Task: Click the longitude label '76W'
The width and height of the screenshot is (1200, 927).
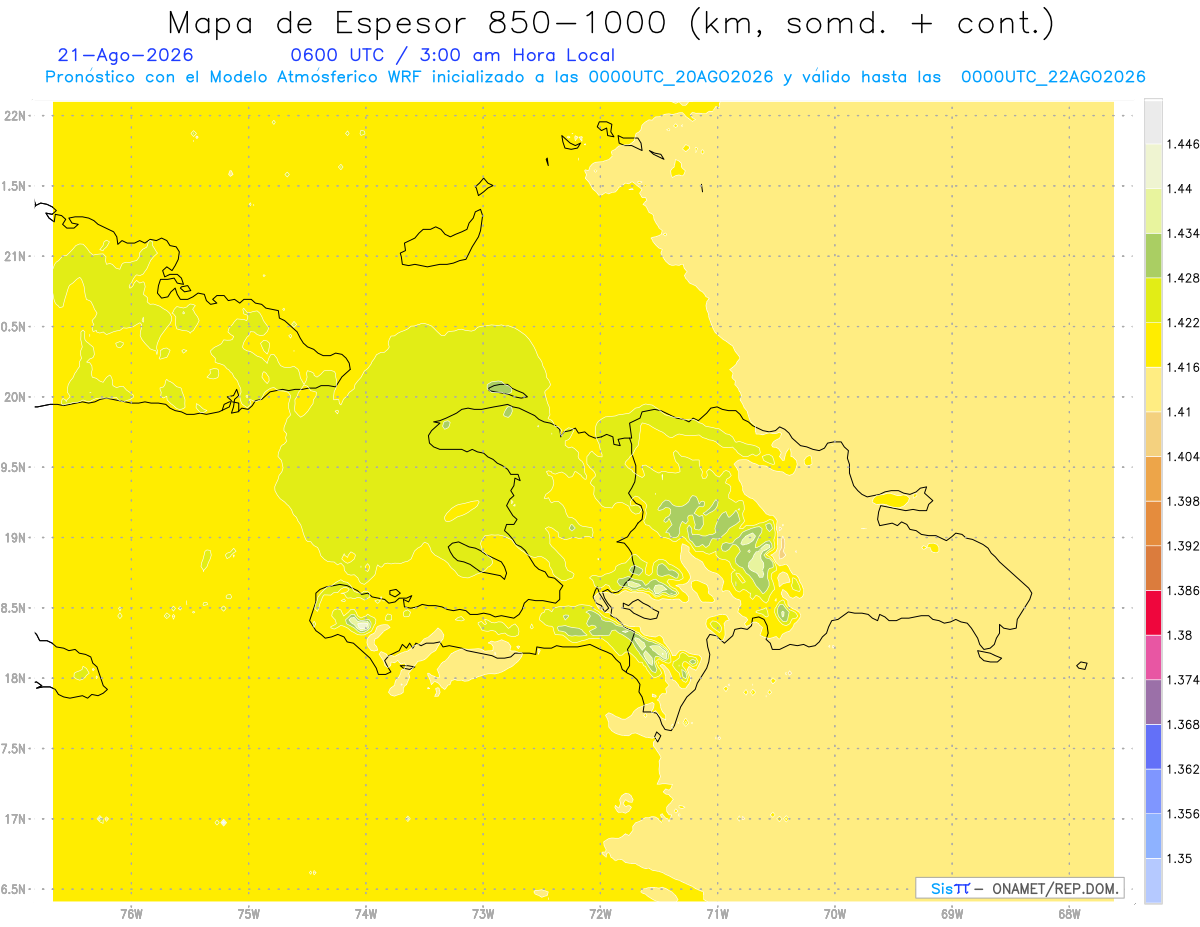Action: coord(131,914)
